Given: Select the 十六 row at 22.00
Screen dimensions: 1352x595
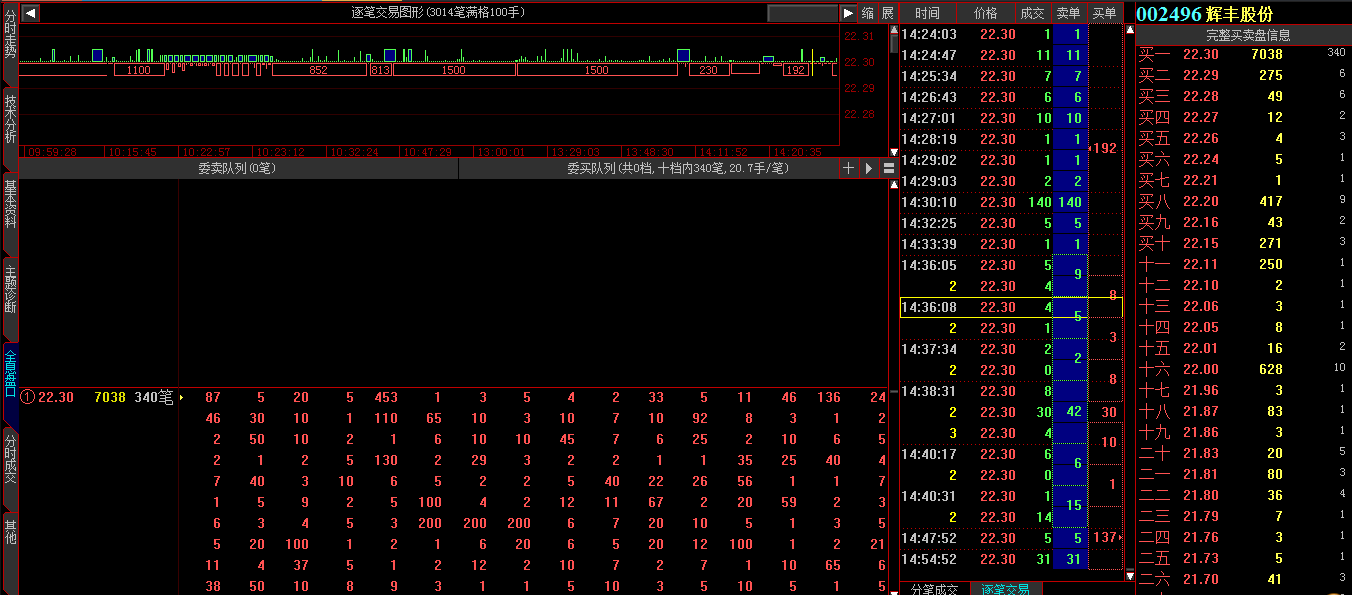Looking at the screenshot, I should click(1243, 369).
